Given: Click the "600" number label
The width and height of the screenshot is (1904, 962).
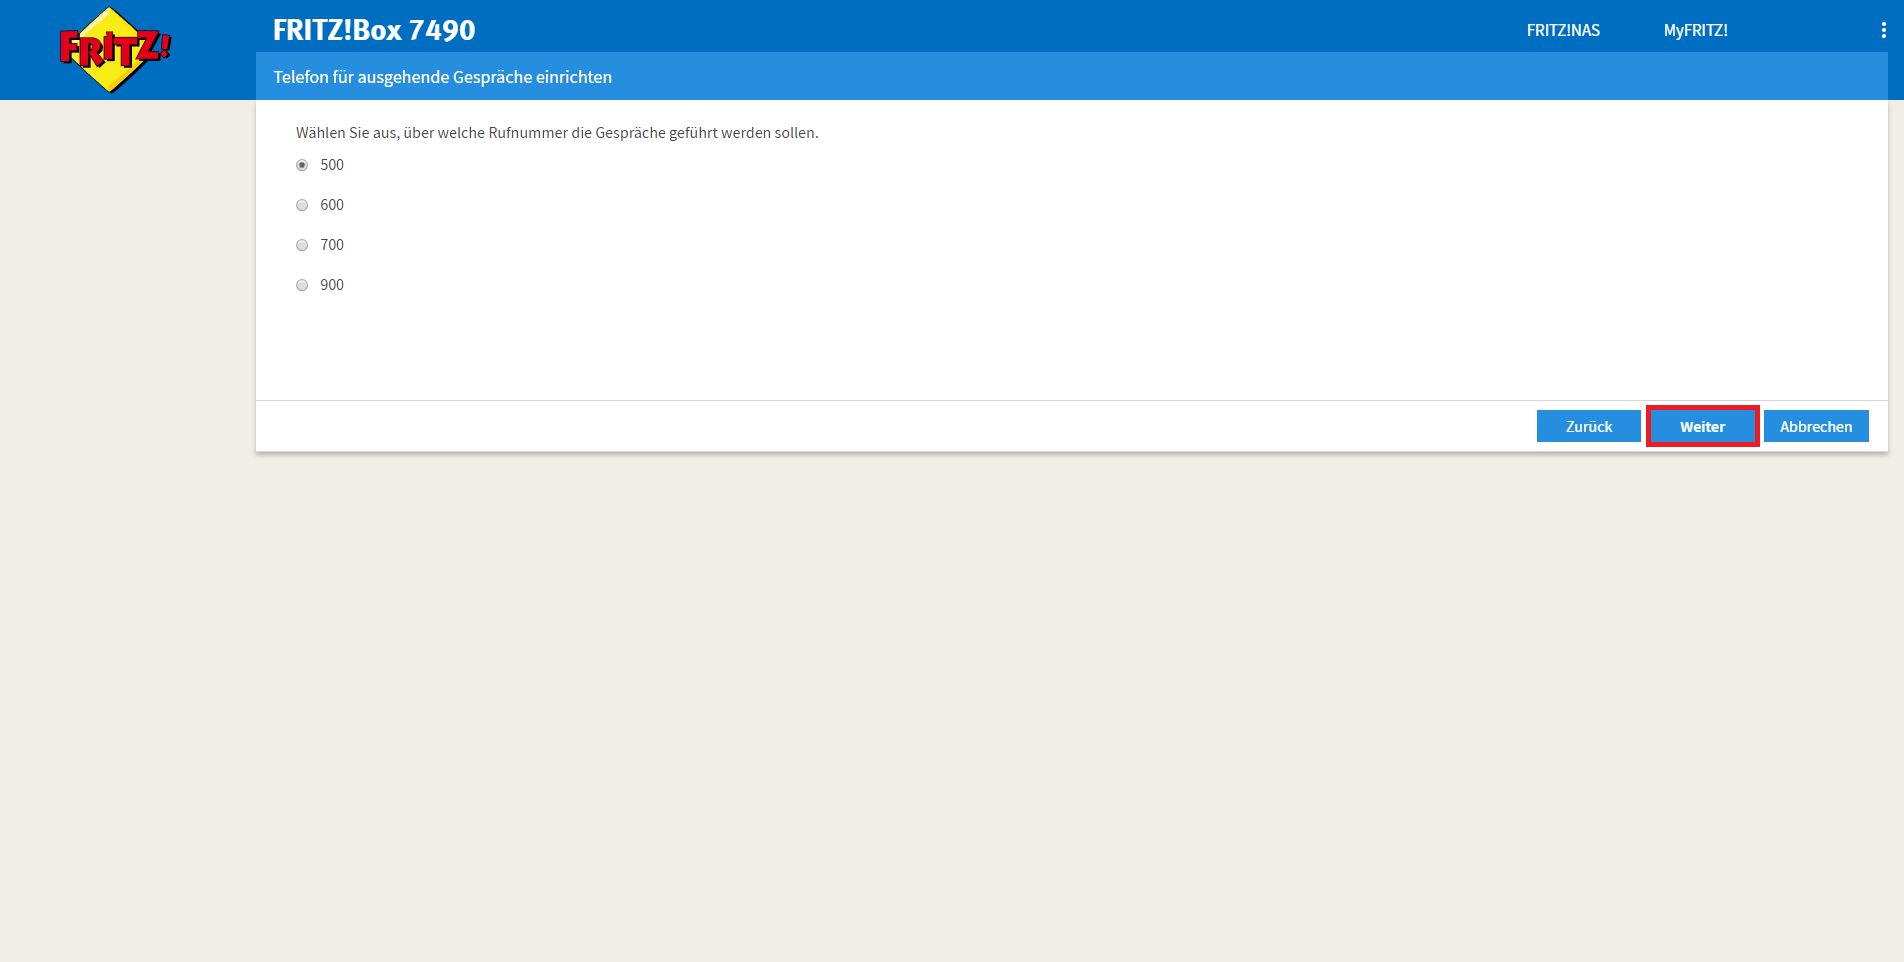Looking at the screenshot, I should (332, 205).
